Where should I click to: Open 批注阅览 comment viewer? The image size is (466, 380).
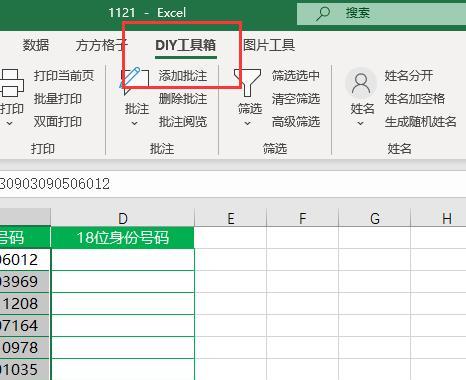(x=183, y=122)
